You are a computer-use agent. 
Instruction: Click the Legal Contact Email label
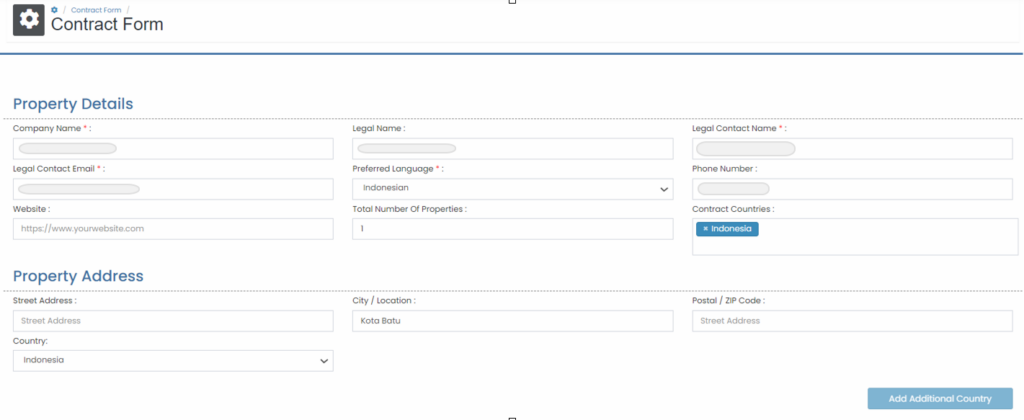tap(59, 169)
